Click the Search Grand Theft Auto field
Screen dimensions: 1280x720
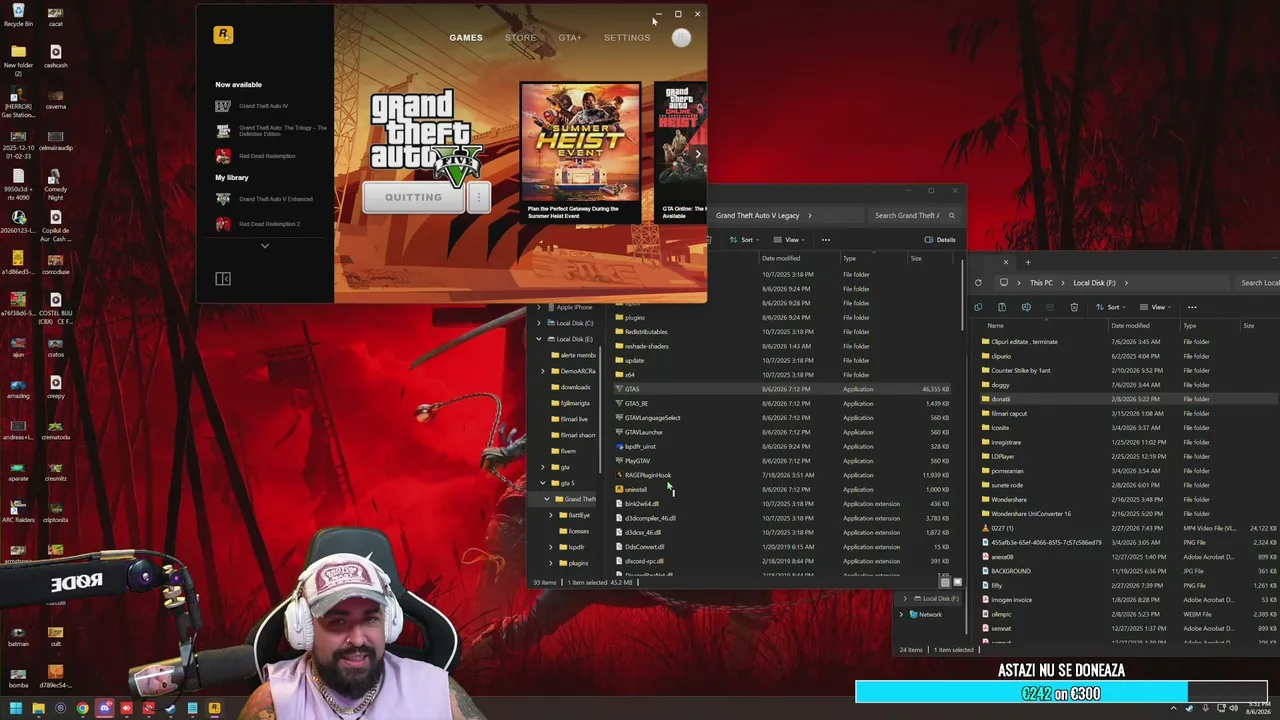point(913,215)
